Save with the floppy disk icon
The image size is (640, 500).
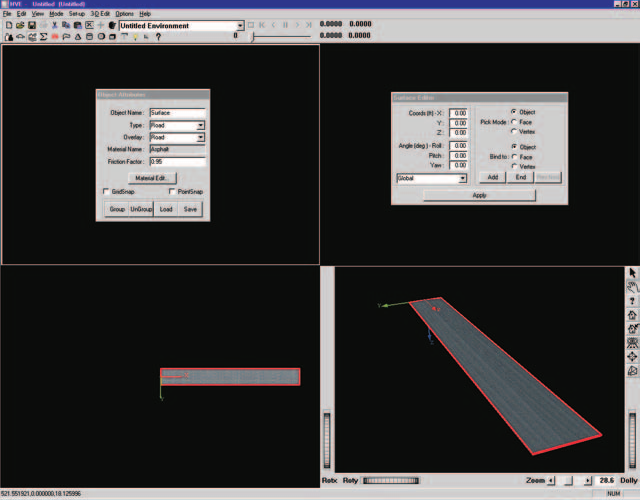coord(31,25)
